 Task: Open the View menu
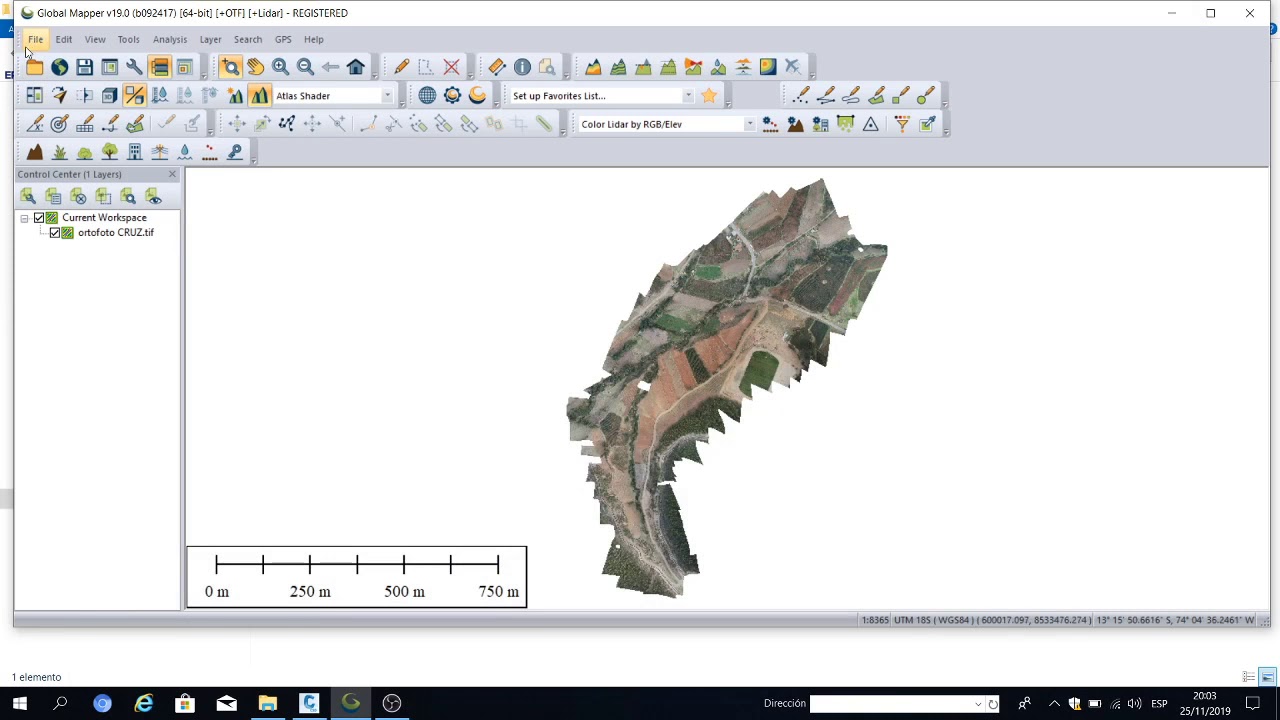click(x=95, y=40)
